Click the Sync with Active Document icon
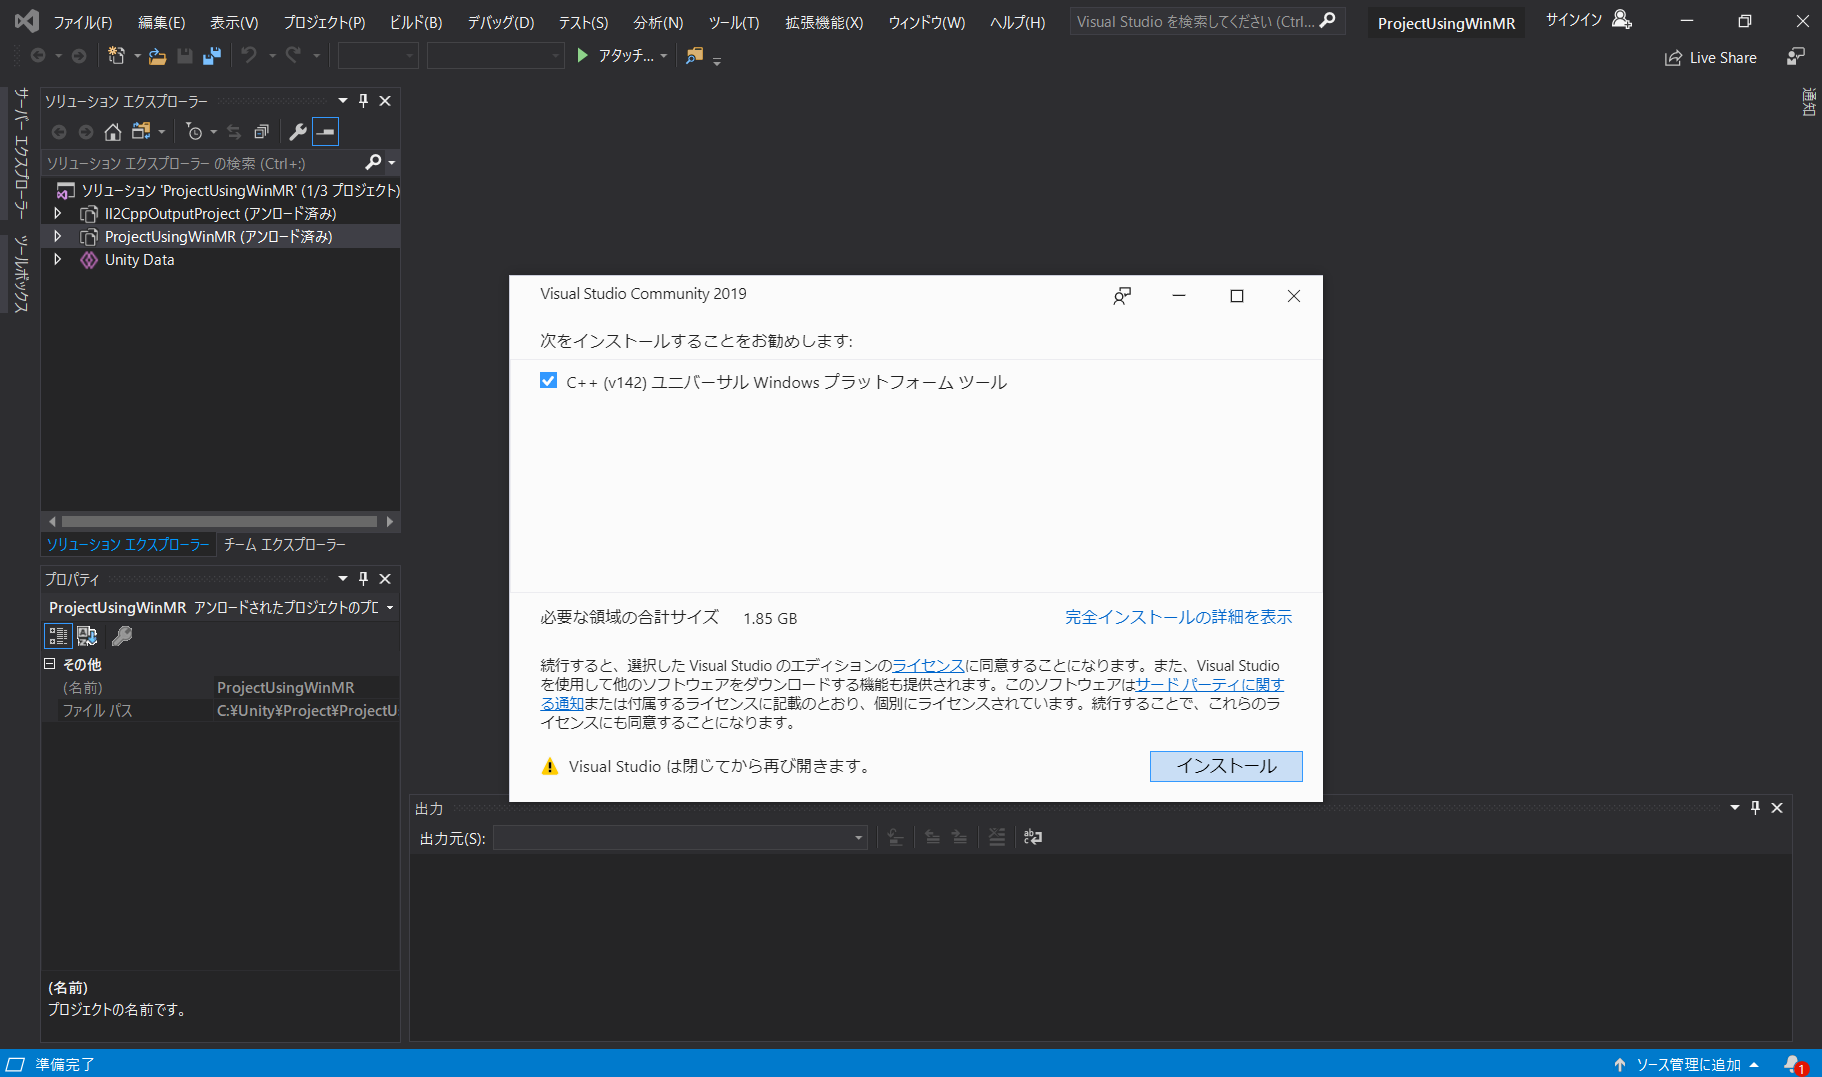 (x=233, y=131)
